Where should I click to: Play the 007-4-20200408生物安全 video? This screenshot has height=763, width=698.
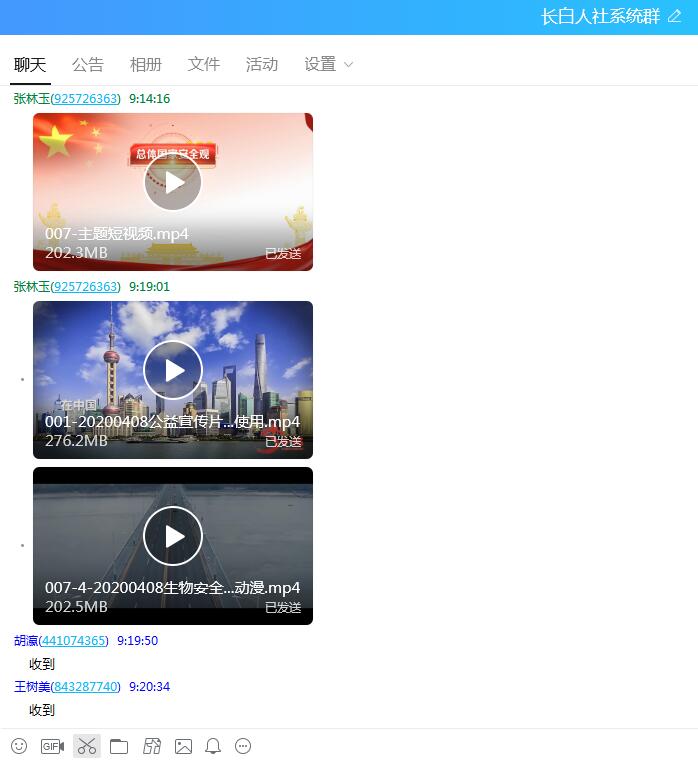pos(173,536)
